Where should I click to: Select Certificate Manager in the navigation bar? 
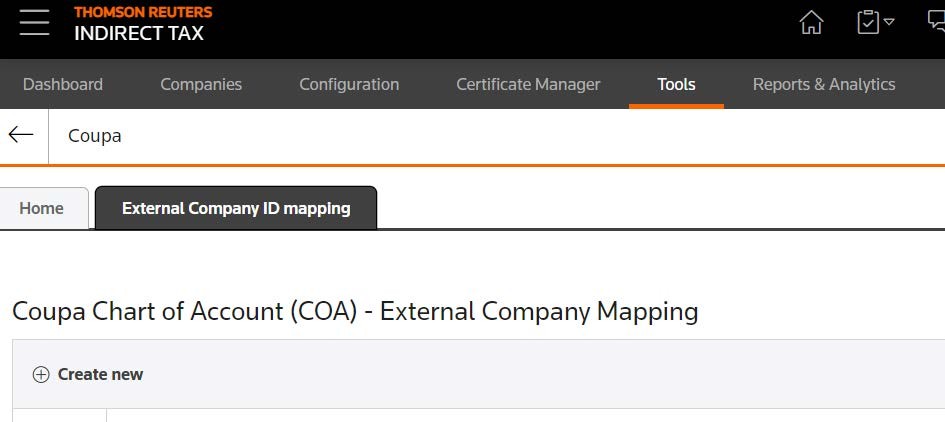[528, 84]
